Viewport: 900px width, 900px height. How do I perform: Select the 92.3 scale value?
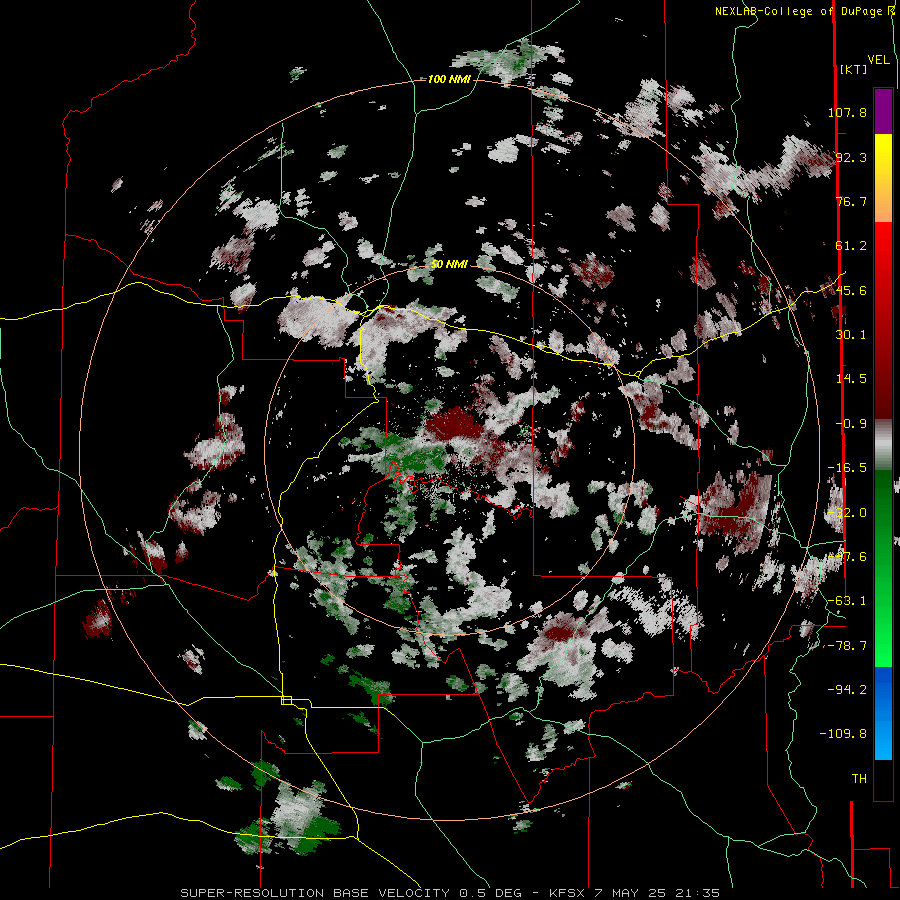point(851,157)
